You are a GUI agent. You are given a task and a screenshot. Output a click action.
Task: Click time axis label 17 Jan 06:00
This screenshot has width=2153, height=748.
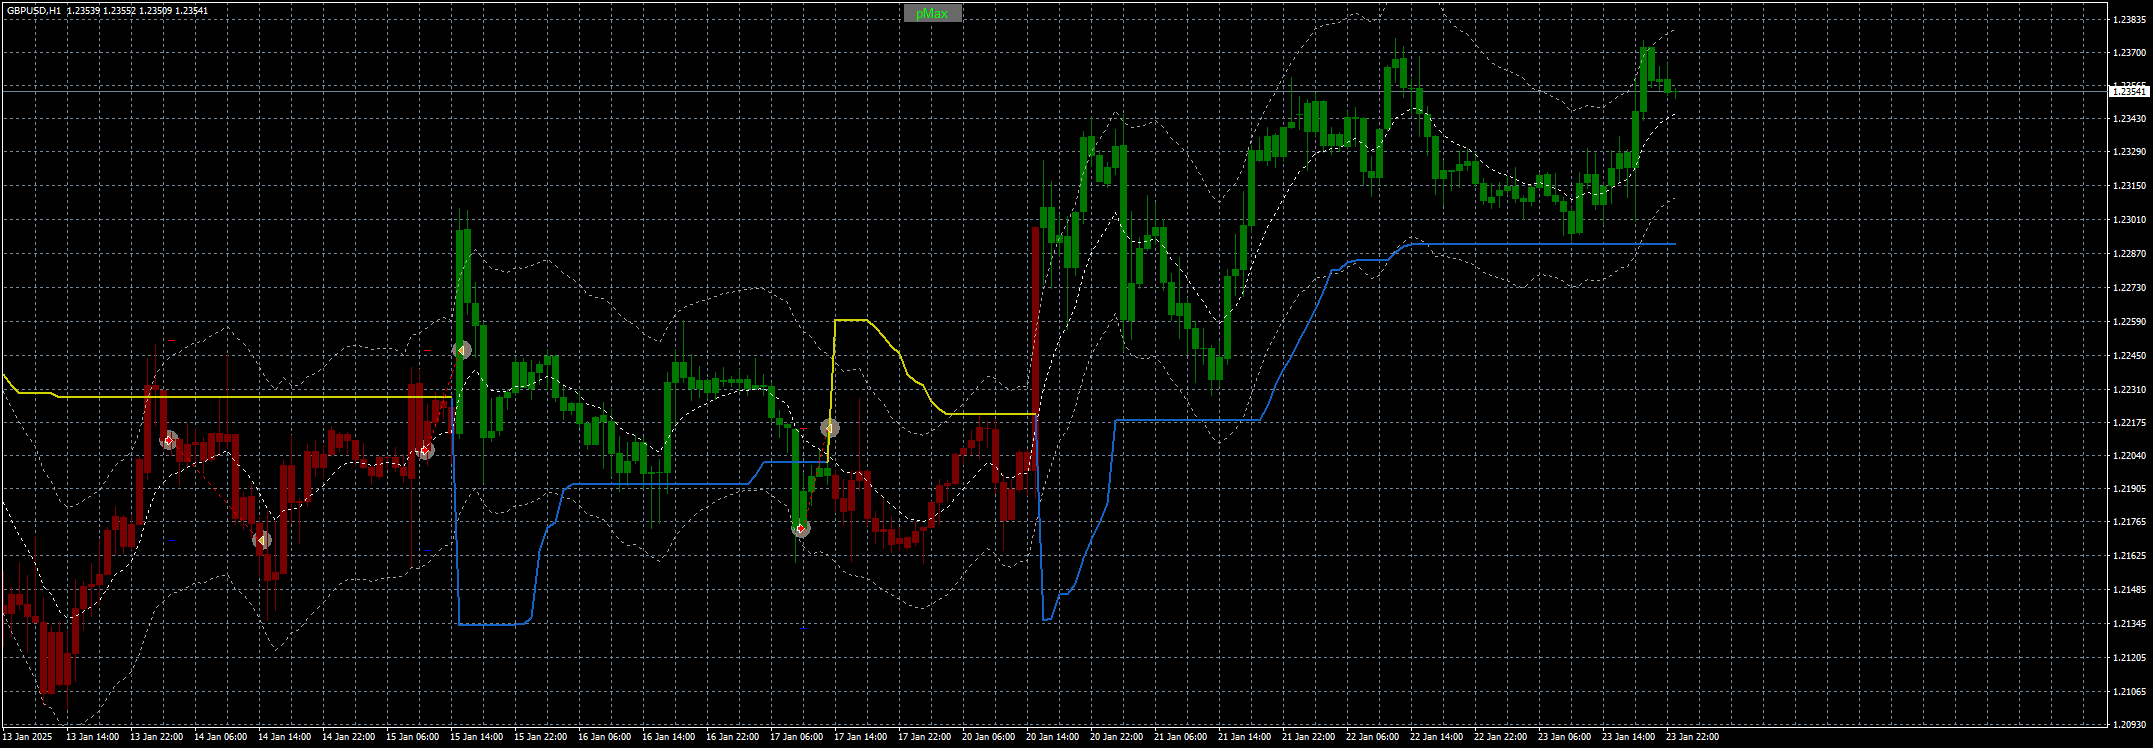tap(796, 737)
